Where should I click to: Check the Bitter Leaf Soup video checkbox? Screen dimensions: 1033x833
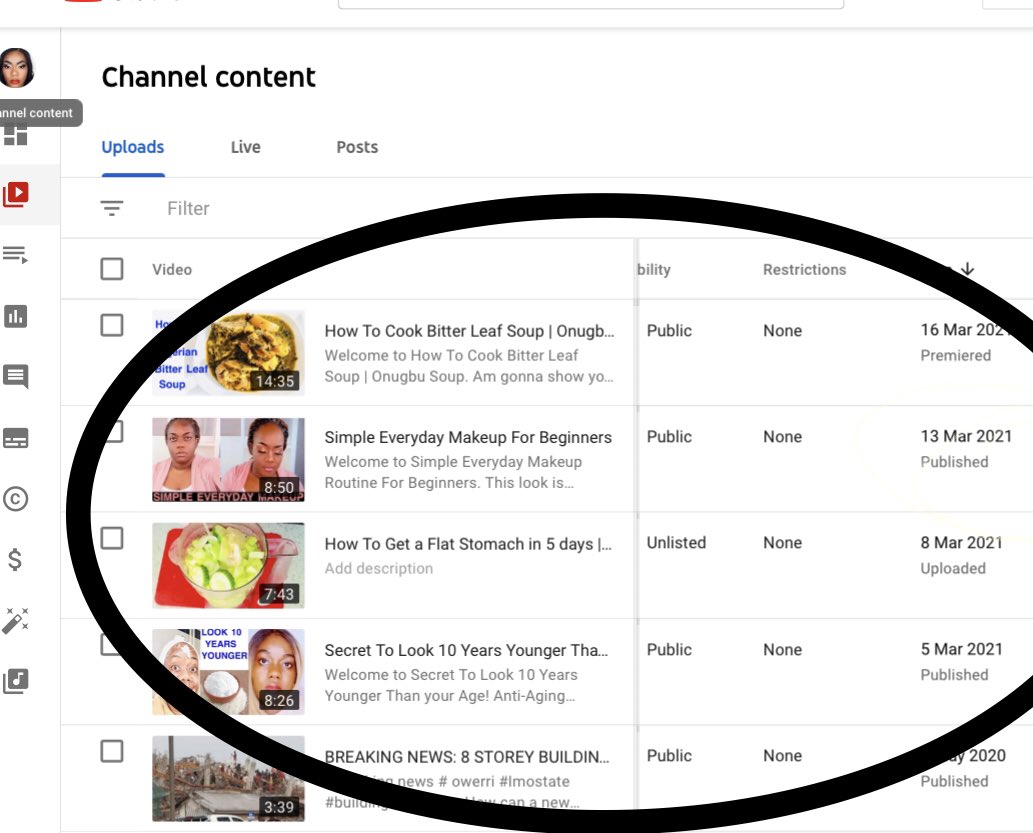112,325
